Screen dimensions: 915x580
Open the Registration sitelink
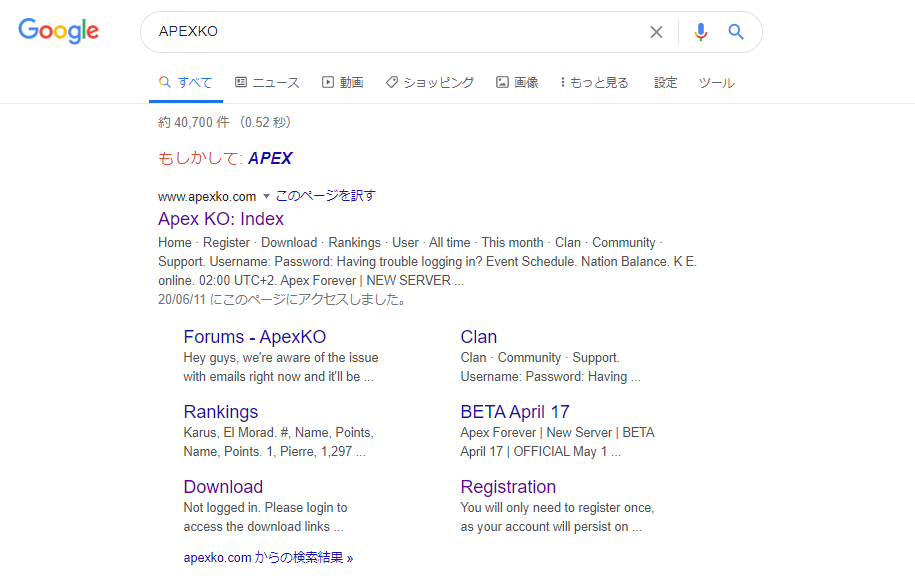pyautogui.click(x=508, y=487)
